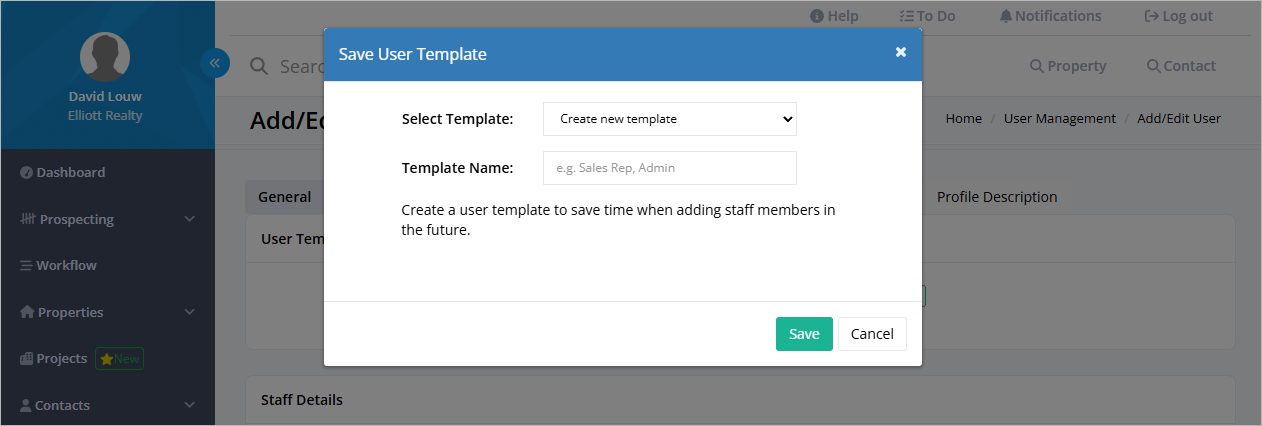This screenshot has height=426, width=1262.
Task: Search by Contact
Action: coord(1181,66)
